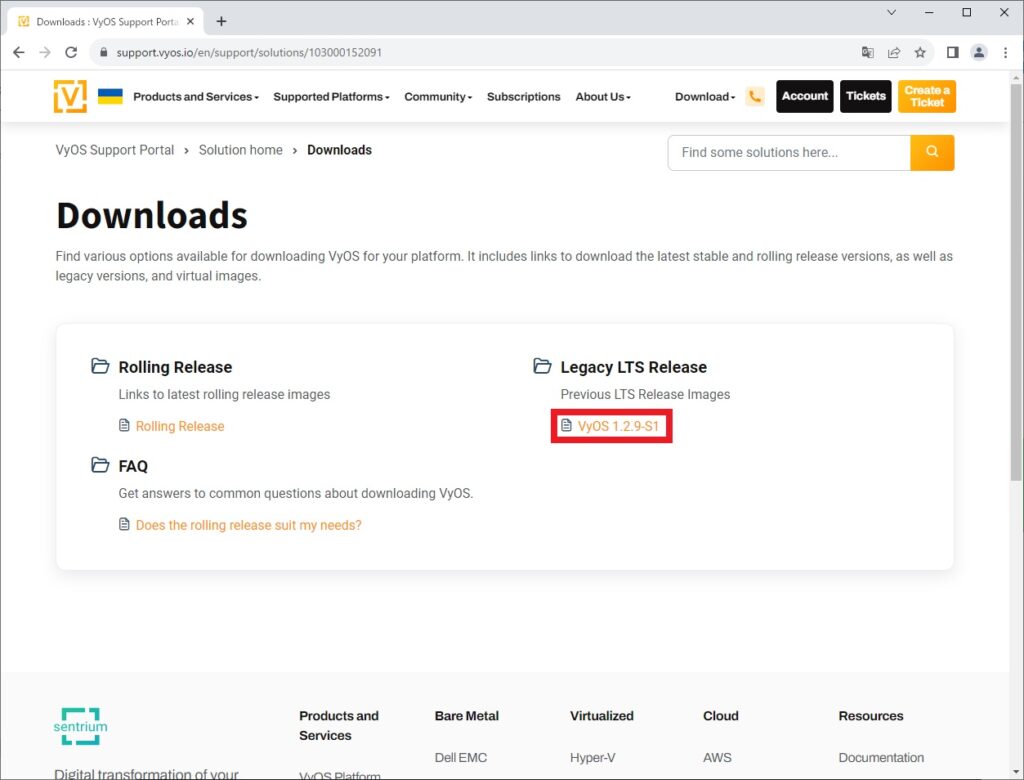The height and width of the screenshot is (780, 1024).
Task: Expand Community dropdown menu
Action: pyautogui.click(x=438, y=97)
